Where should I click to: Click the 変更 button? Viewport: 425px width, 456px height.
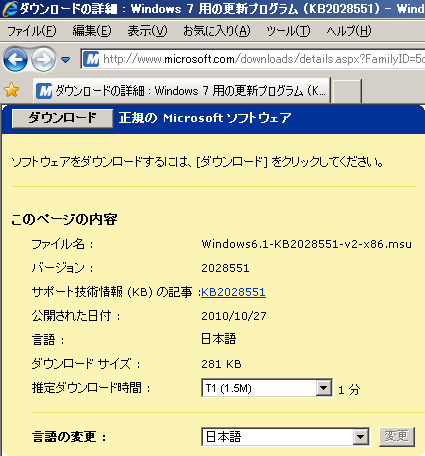click(397, 437)
